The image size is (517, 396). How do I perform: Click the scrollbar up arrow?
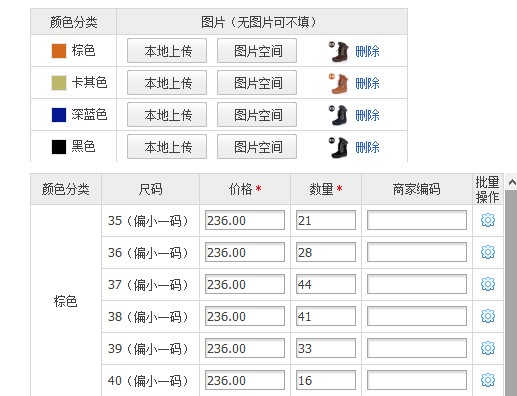coord(512,182)
